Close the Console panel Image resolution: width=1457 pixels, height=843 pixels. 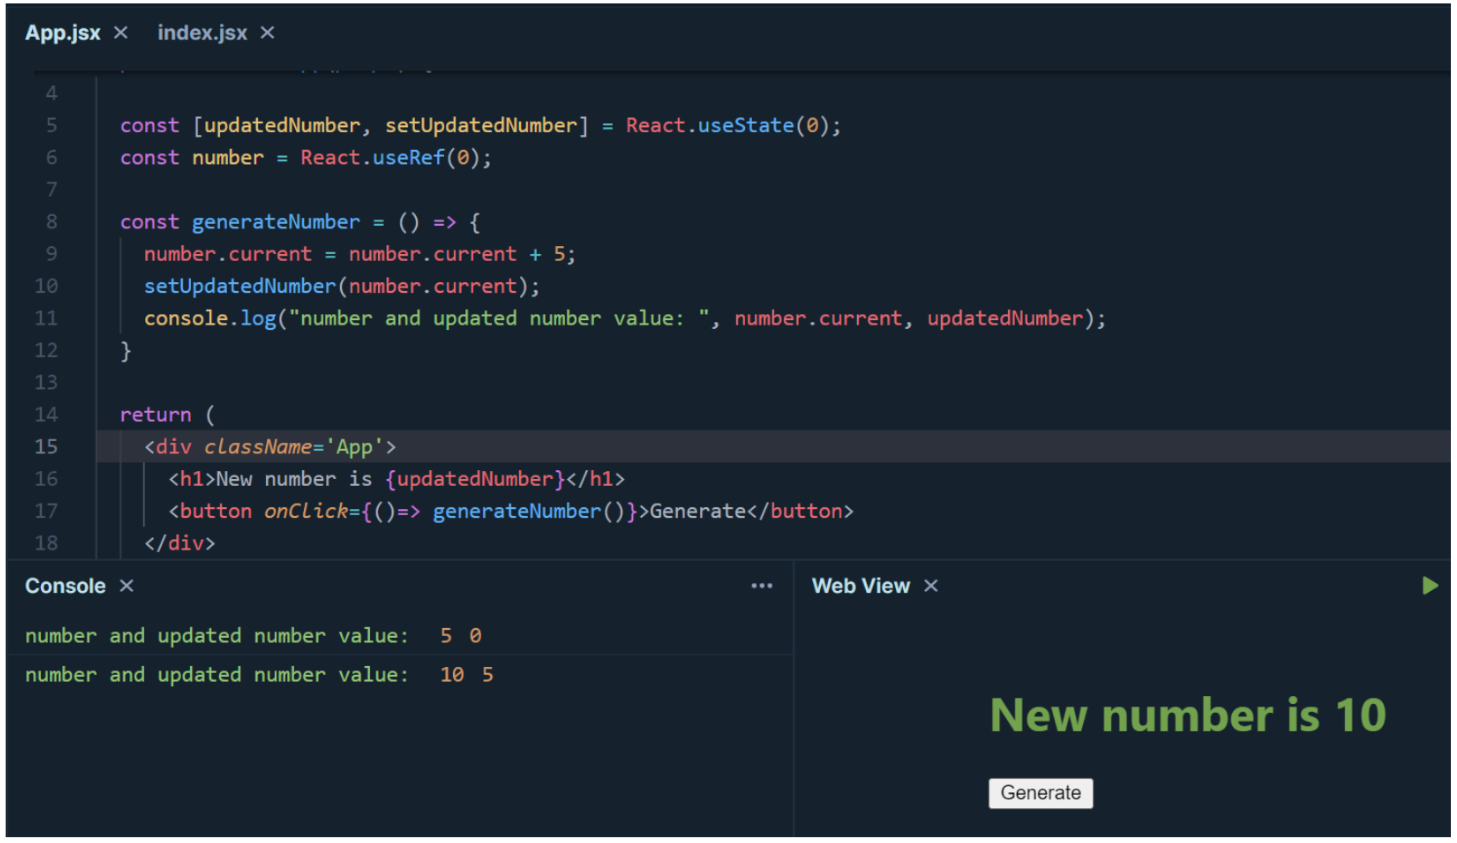click(126, 586)
